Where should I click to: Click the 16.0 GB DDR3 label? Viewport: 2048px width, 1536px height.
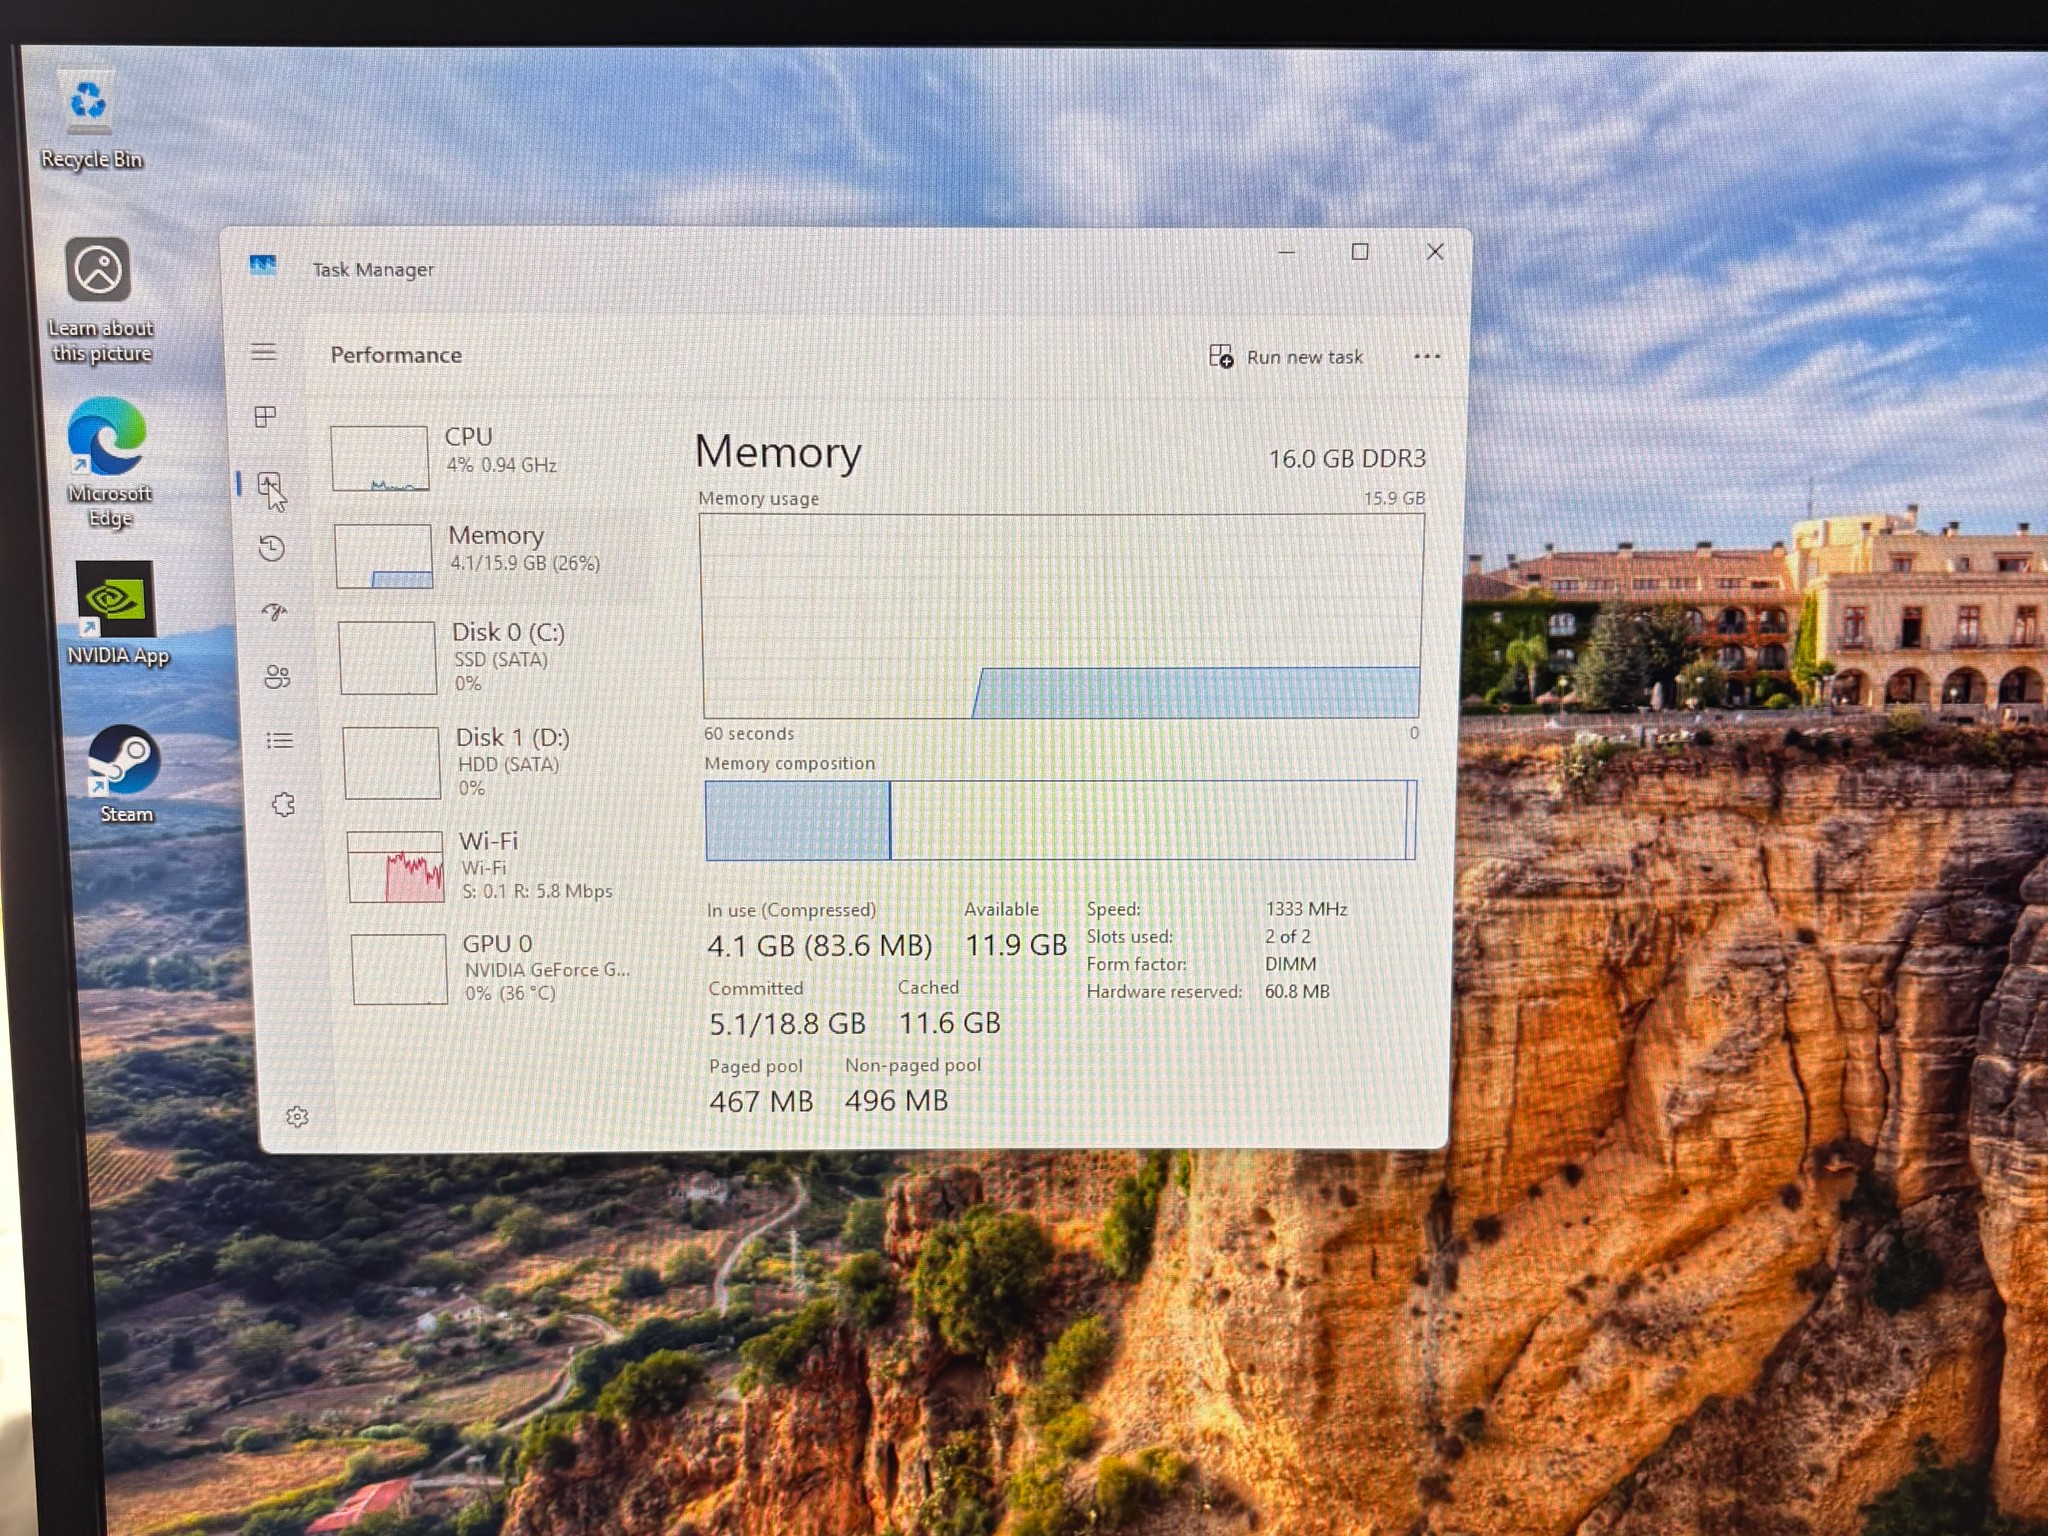[x=1347, y=459]
